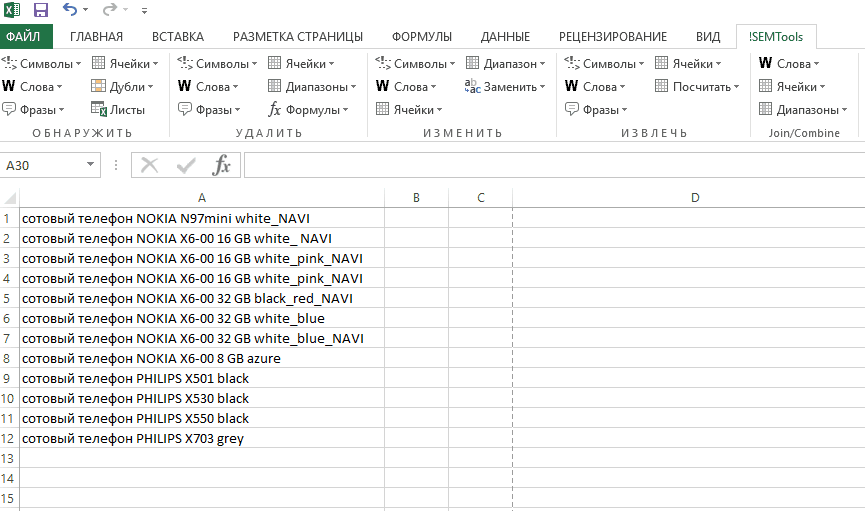Open Символы menu in УДАЛИТЬ group

(217, 63)
